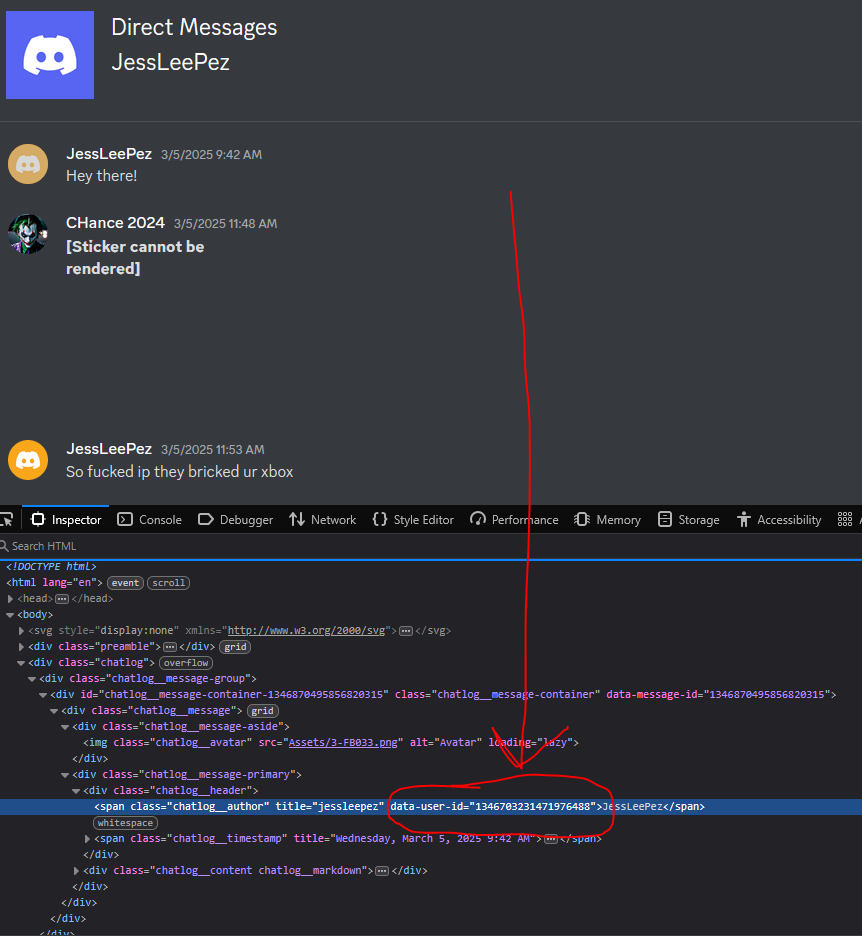The height and width of the screenshot is (936, 862).
Task: Open the Console tab
Action: pos(150,519)
